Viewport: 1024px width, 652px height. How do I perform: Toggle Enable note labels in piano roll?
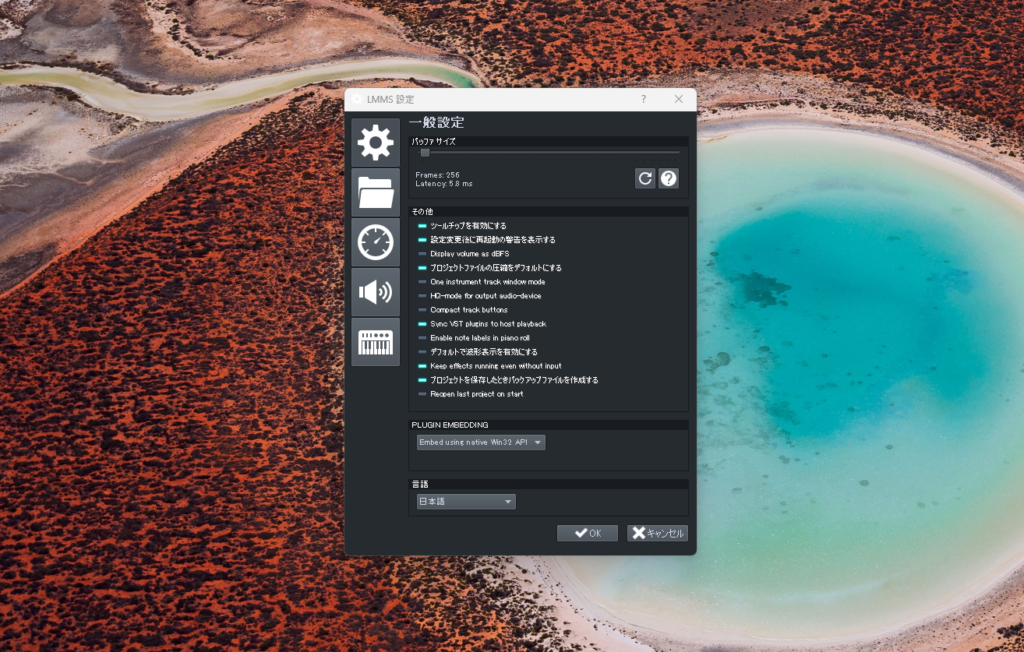tap(422, 338)
